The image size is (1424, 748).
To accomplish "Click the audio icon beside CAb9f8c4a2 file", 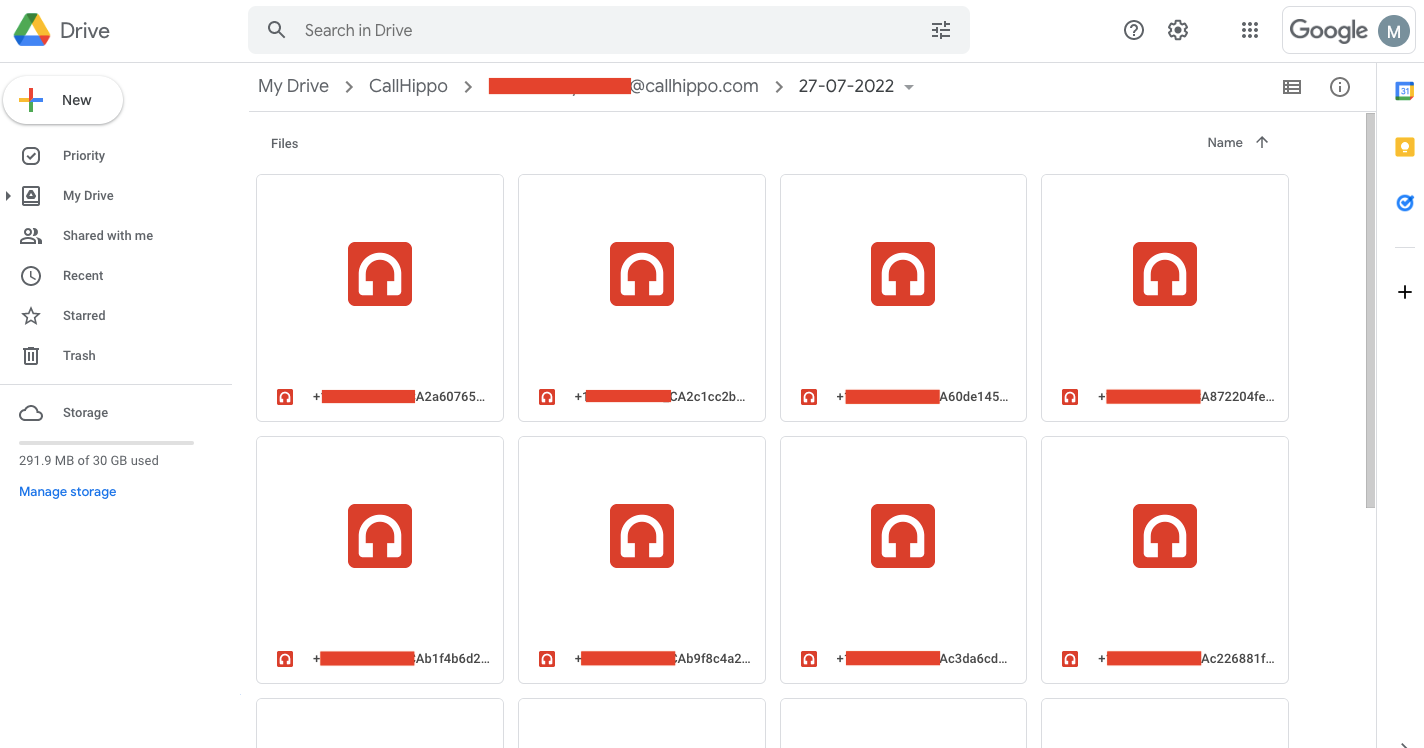I will [x=547, y=659].
